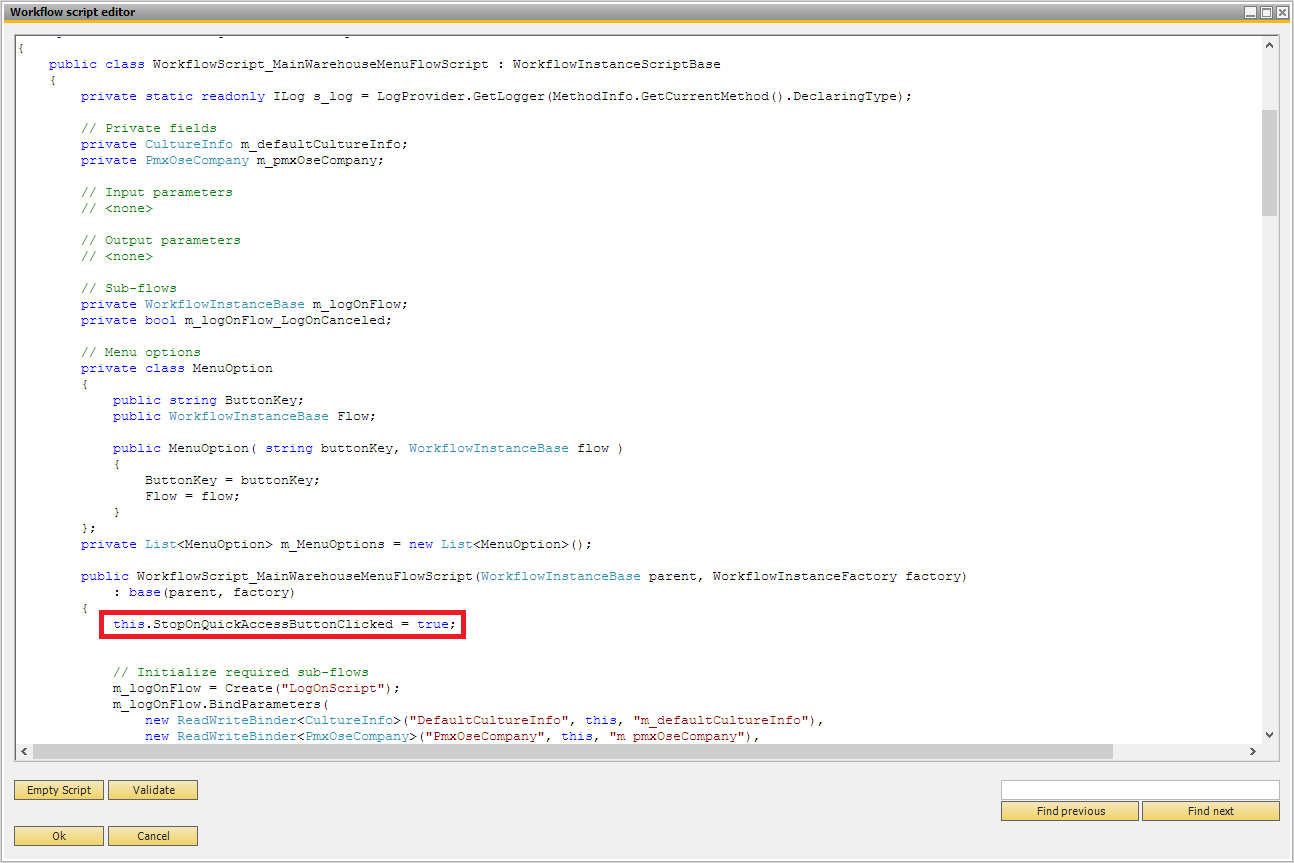The height and width of the screenshot is (863, 1294).
Task: Click the horizontal scrollbar left arrow
Action: pos(24,751)
